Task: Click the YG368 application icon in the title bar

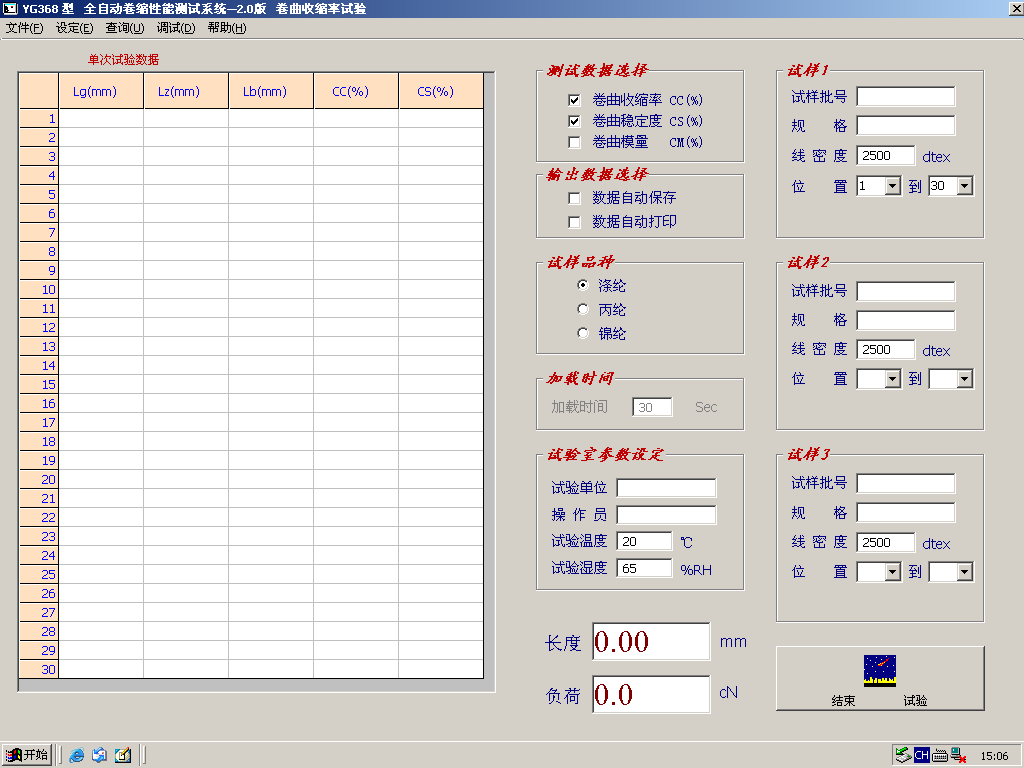Action: (x=11, y=8)
